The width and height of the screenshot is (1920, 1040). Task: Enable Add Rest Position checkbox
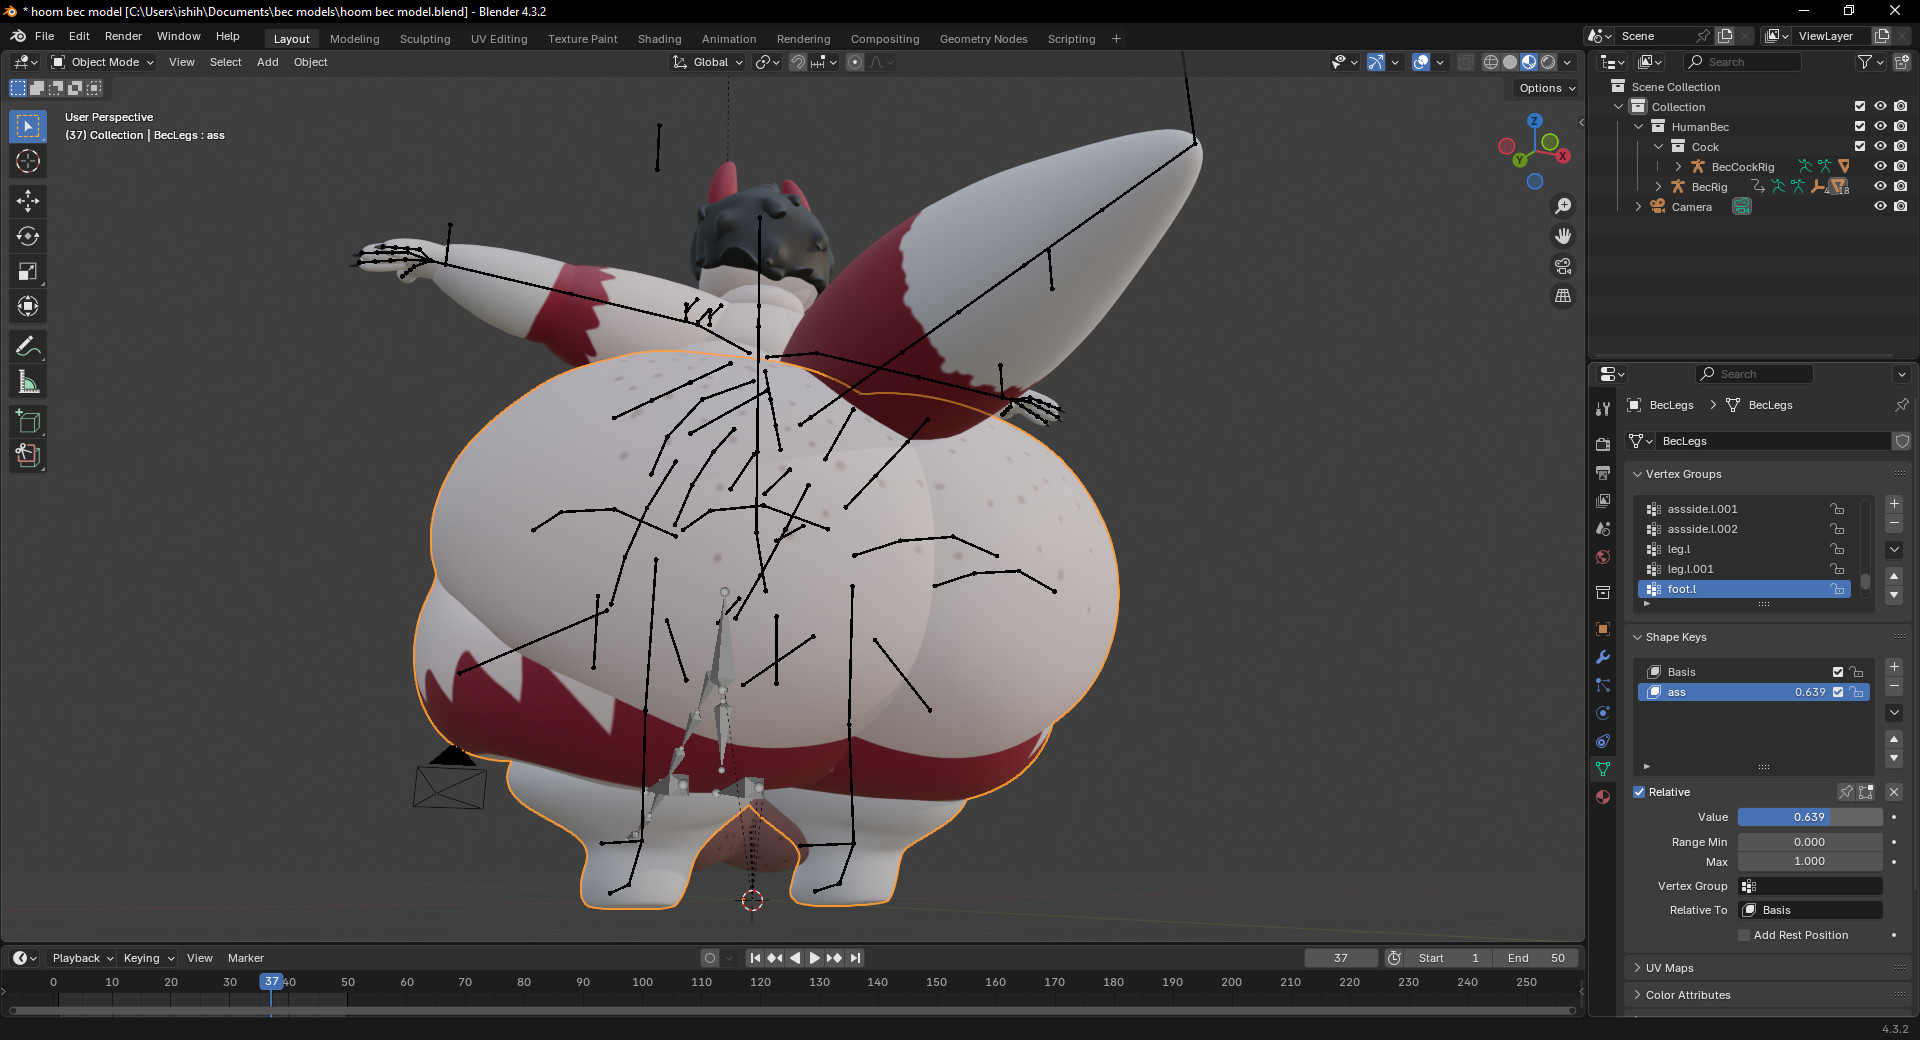coord(1744,935)
